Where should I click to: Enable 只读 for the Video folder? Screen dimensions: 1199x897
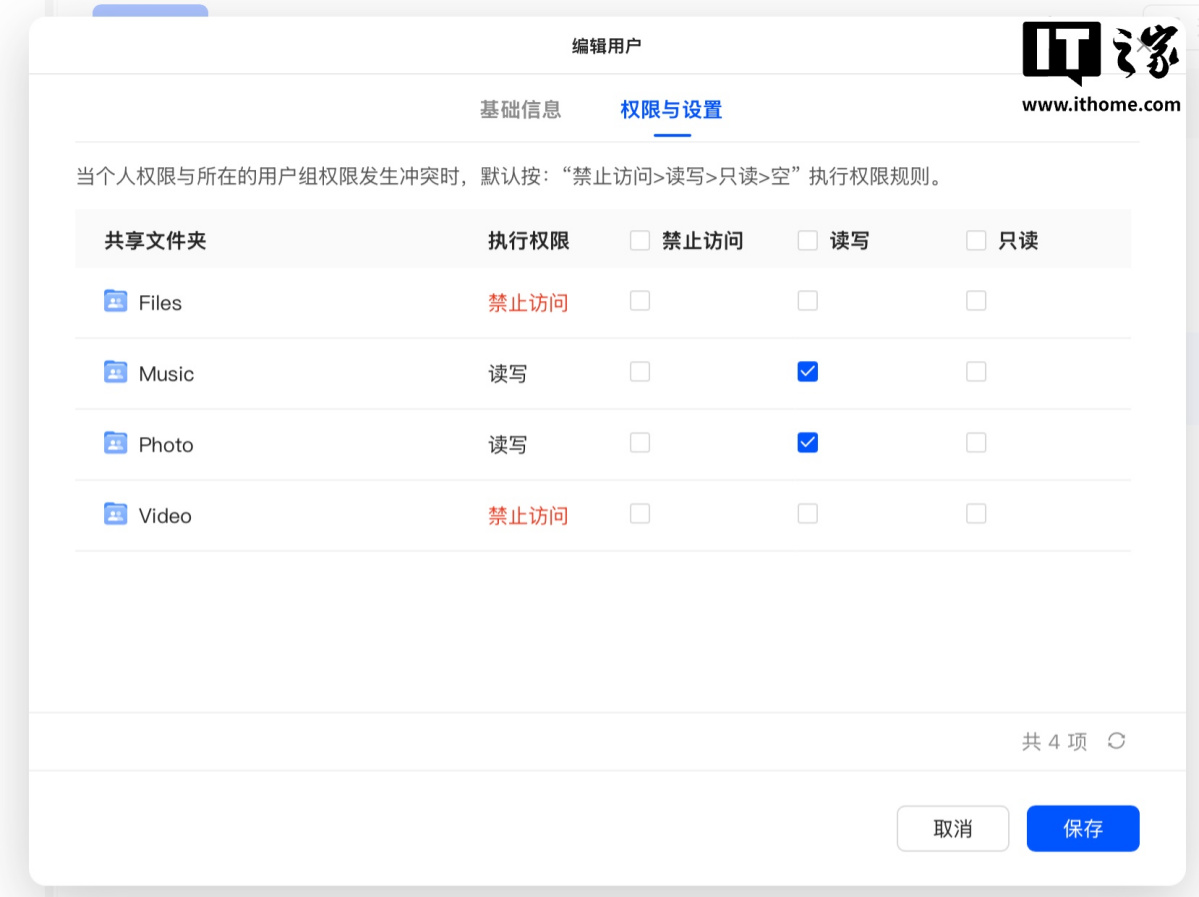[x=976, y=514]
